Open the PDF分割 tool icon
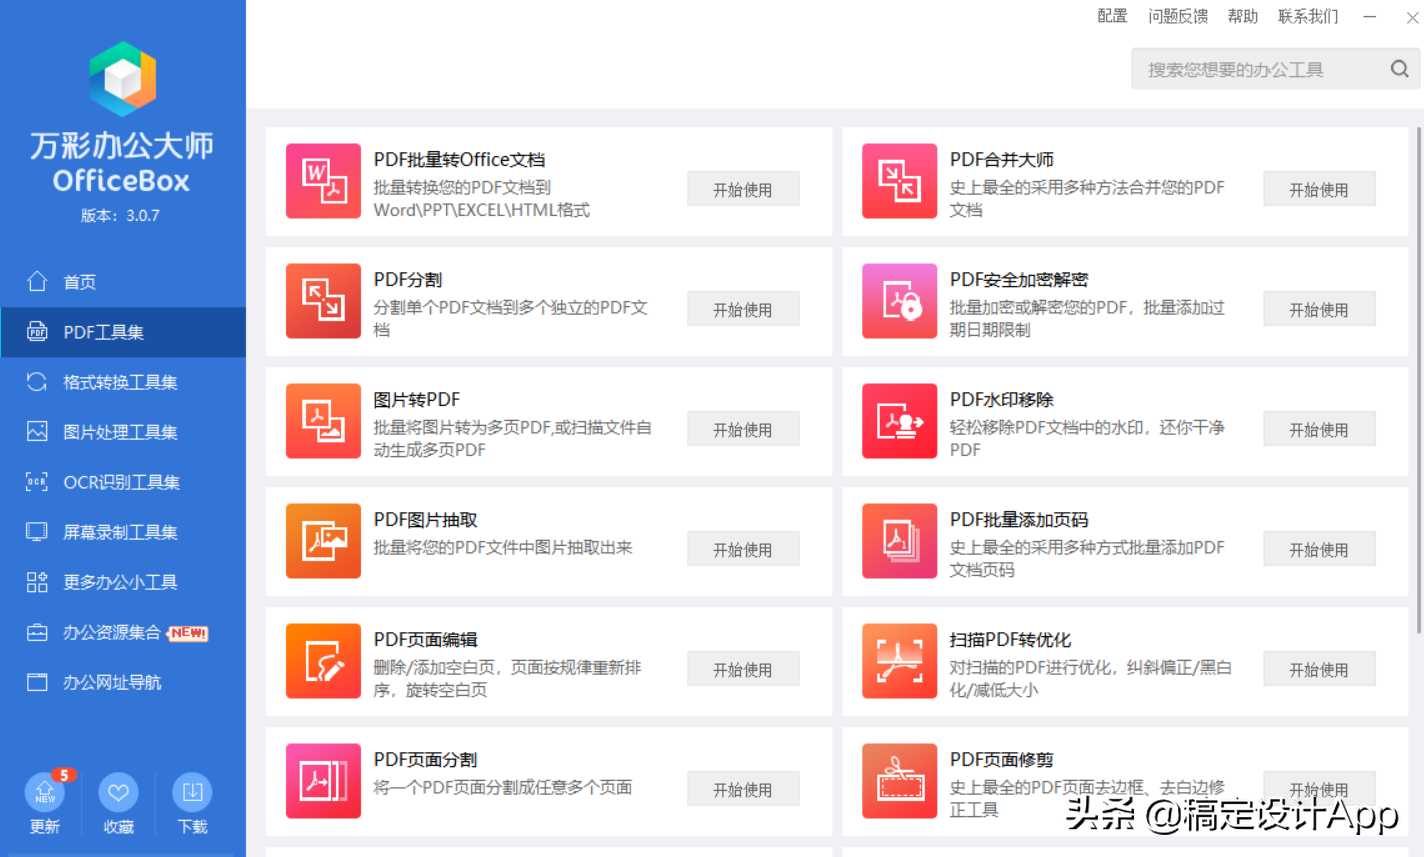The width and height of the screenshot is (1424, 857). point(323,301)
